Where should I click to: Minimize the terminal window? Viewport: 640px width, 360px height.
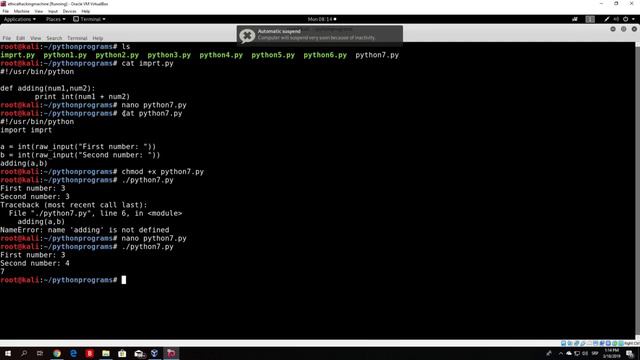[613, 29]
